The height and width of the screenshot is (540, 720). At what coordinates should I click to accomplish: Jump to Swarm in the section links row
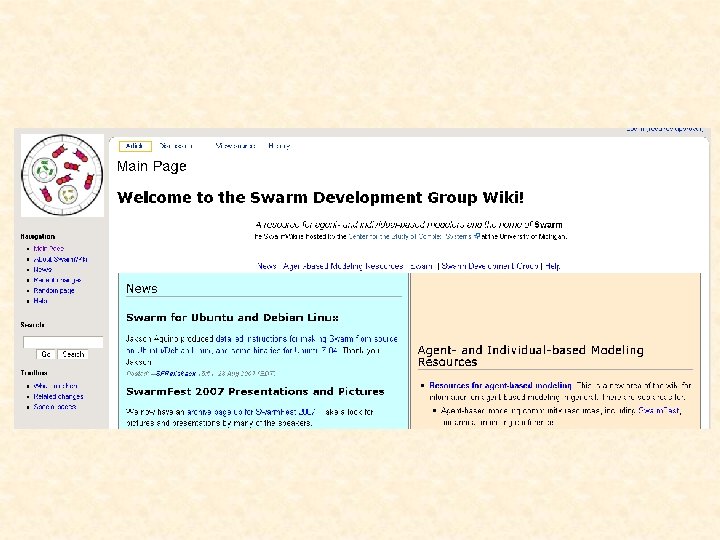(x=421, y=266)
